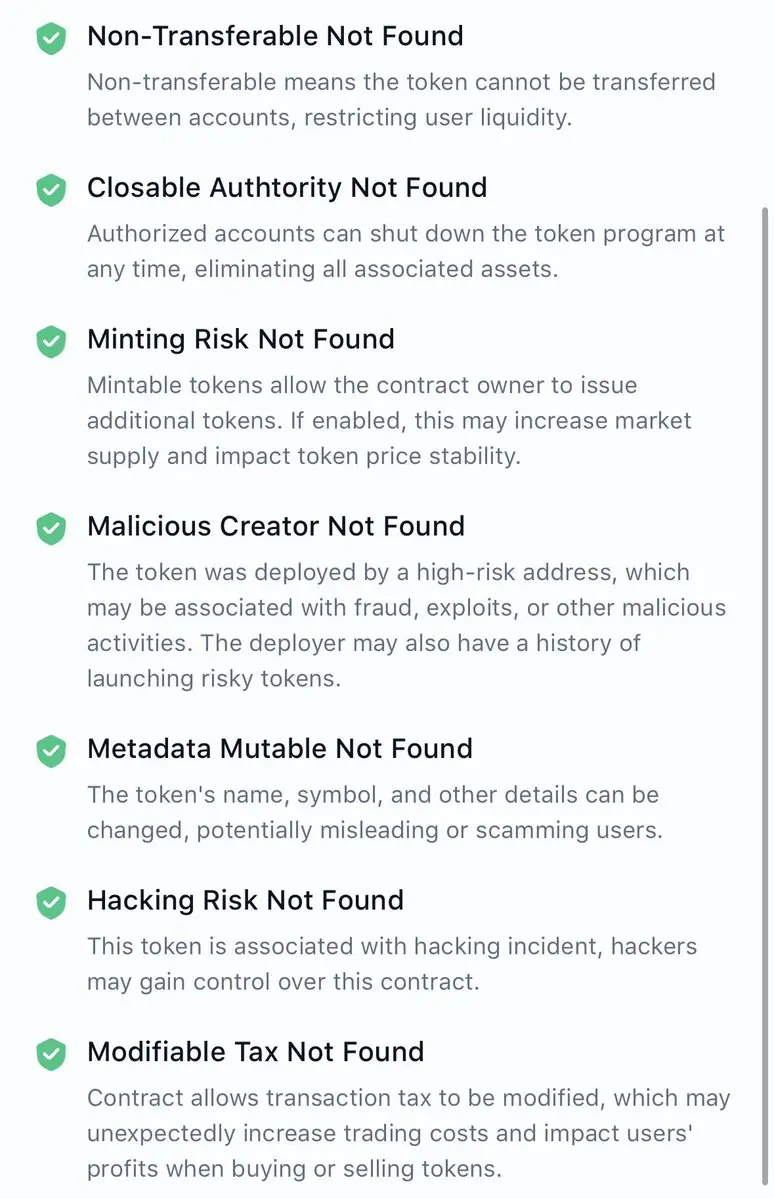
Task: Click the transaction tax description paragraph
Action: pos(408,1133)
